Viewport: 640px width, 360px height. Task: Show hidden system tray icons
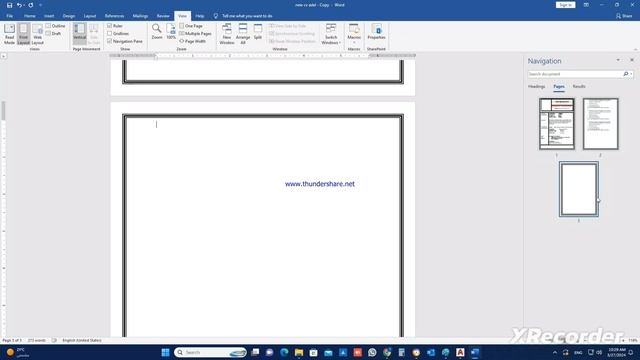point(555,352)
